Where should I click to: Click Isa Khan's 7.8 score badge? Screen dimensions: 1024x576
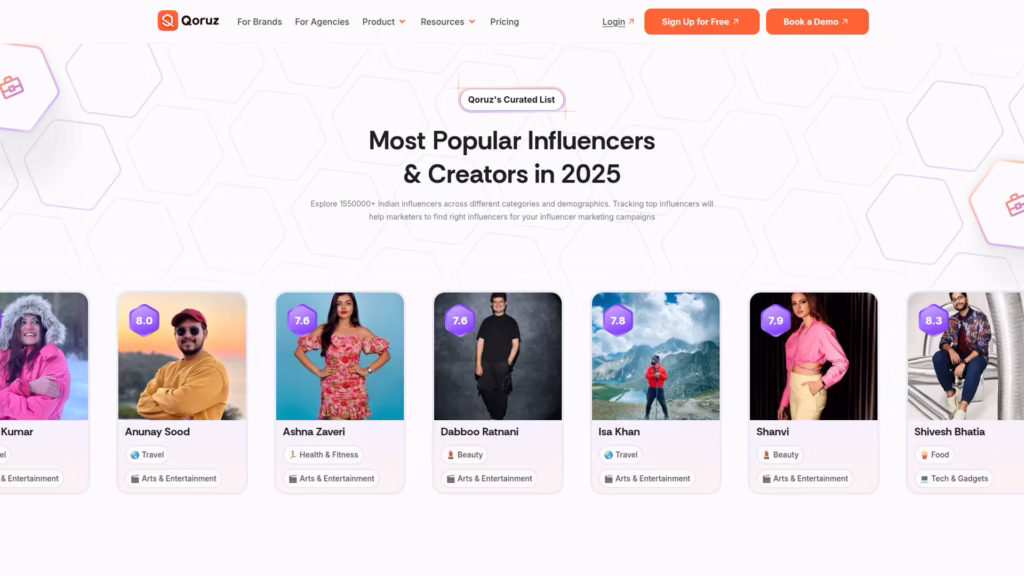[x=618, y=321]
